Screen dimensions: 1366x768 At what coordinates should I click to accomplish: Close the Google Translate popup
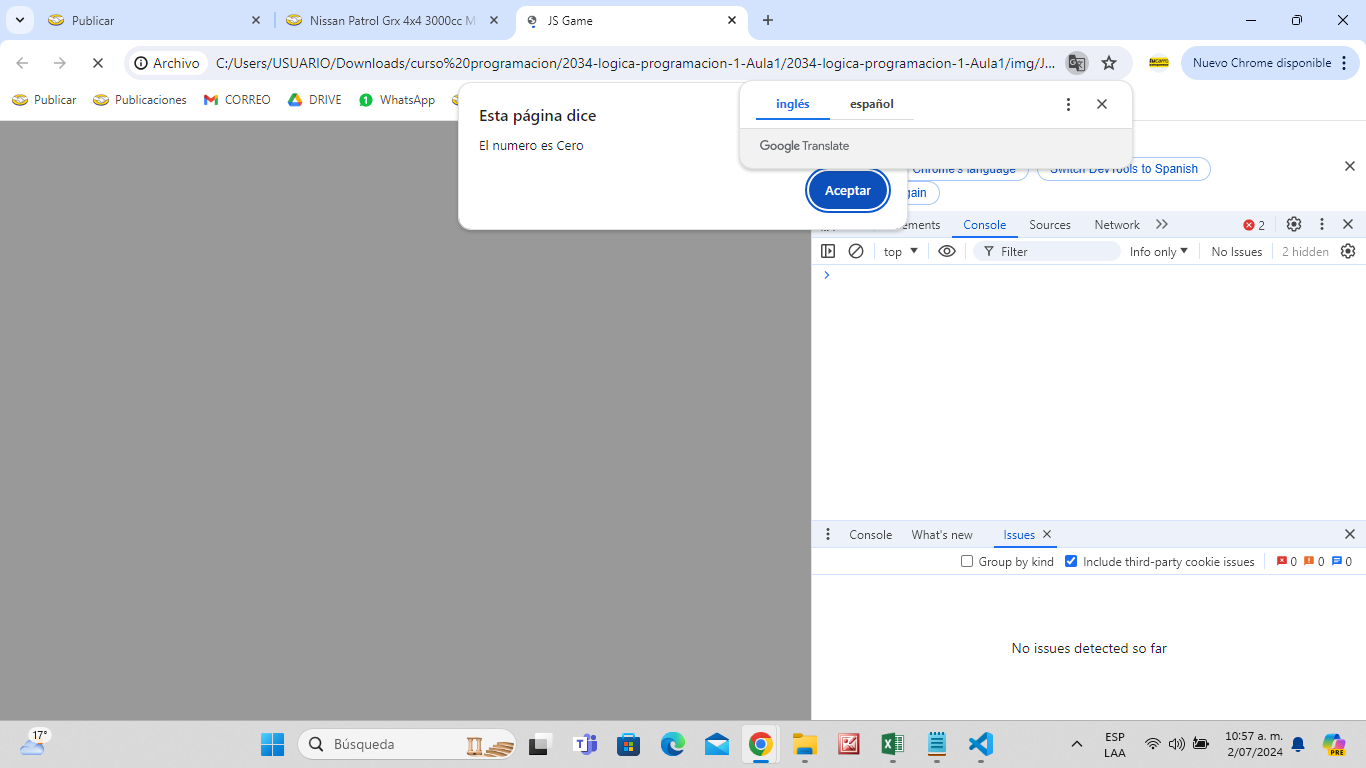(x=1102, y=104)
